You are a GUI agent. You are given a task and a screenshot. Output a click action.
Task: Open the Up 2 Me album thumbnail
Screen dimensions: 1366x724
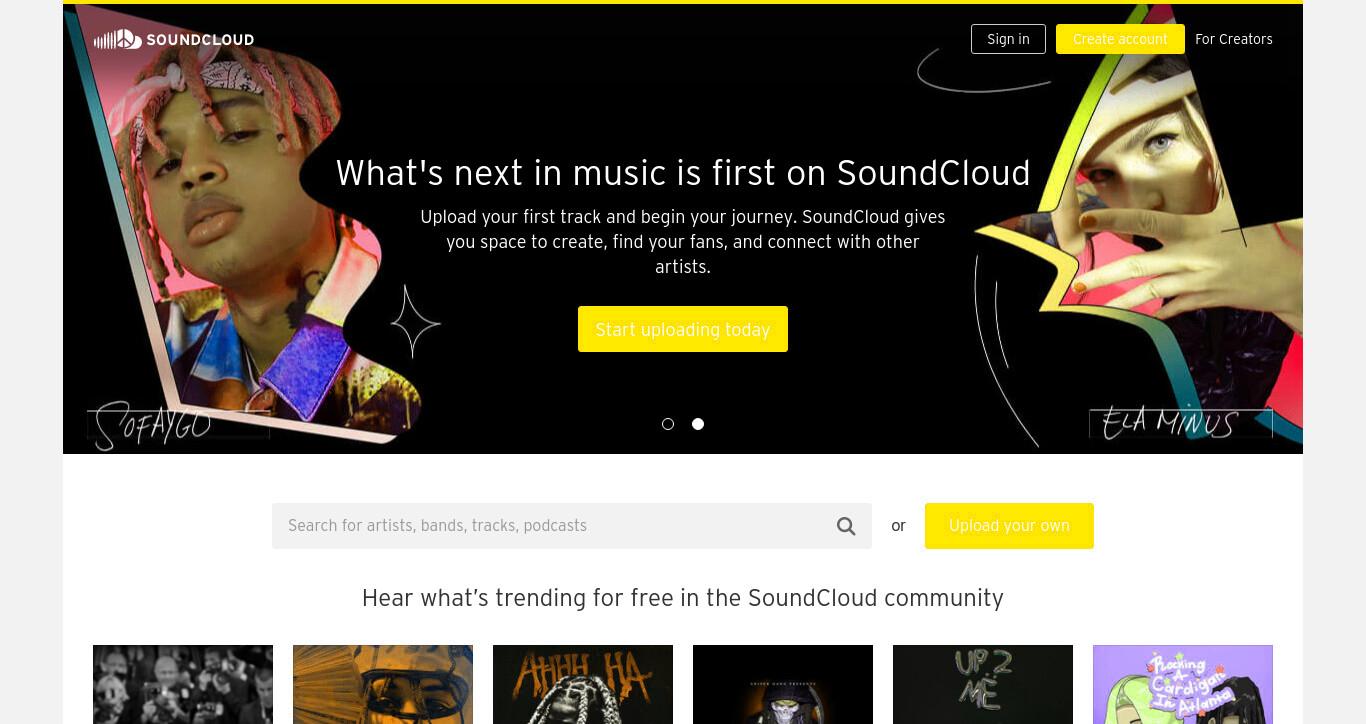tap(983, 684)
